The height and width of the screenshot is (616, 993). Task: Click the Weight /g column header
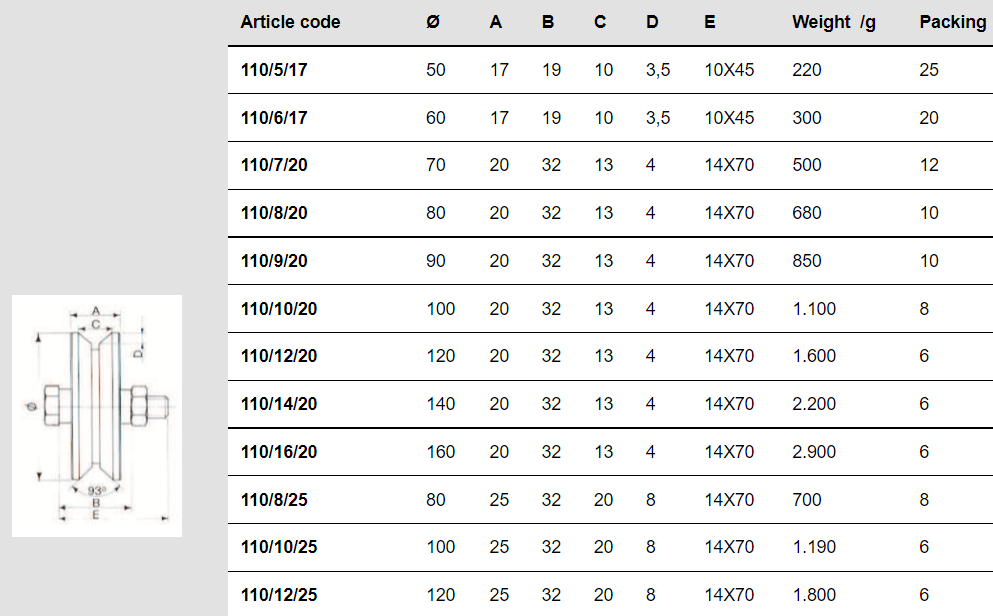(833, 23)
